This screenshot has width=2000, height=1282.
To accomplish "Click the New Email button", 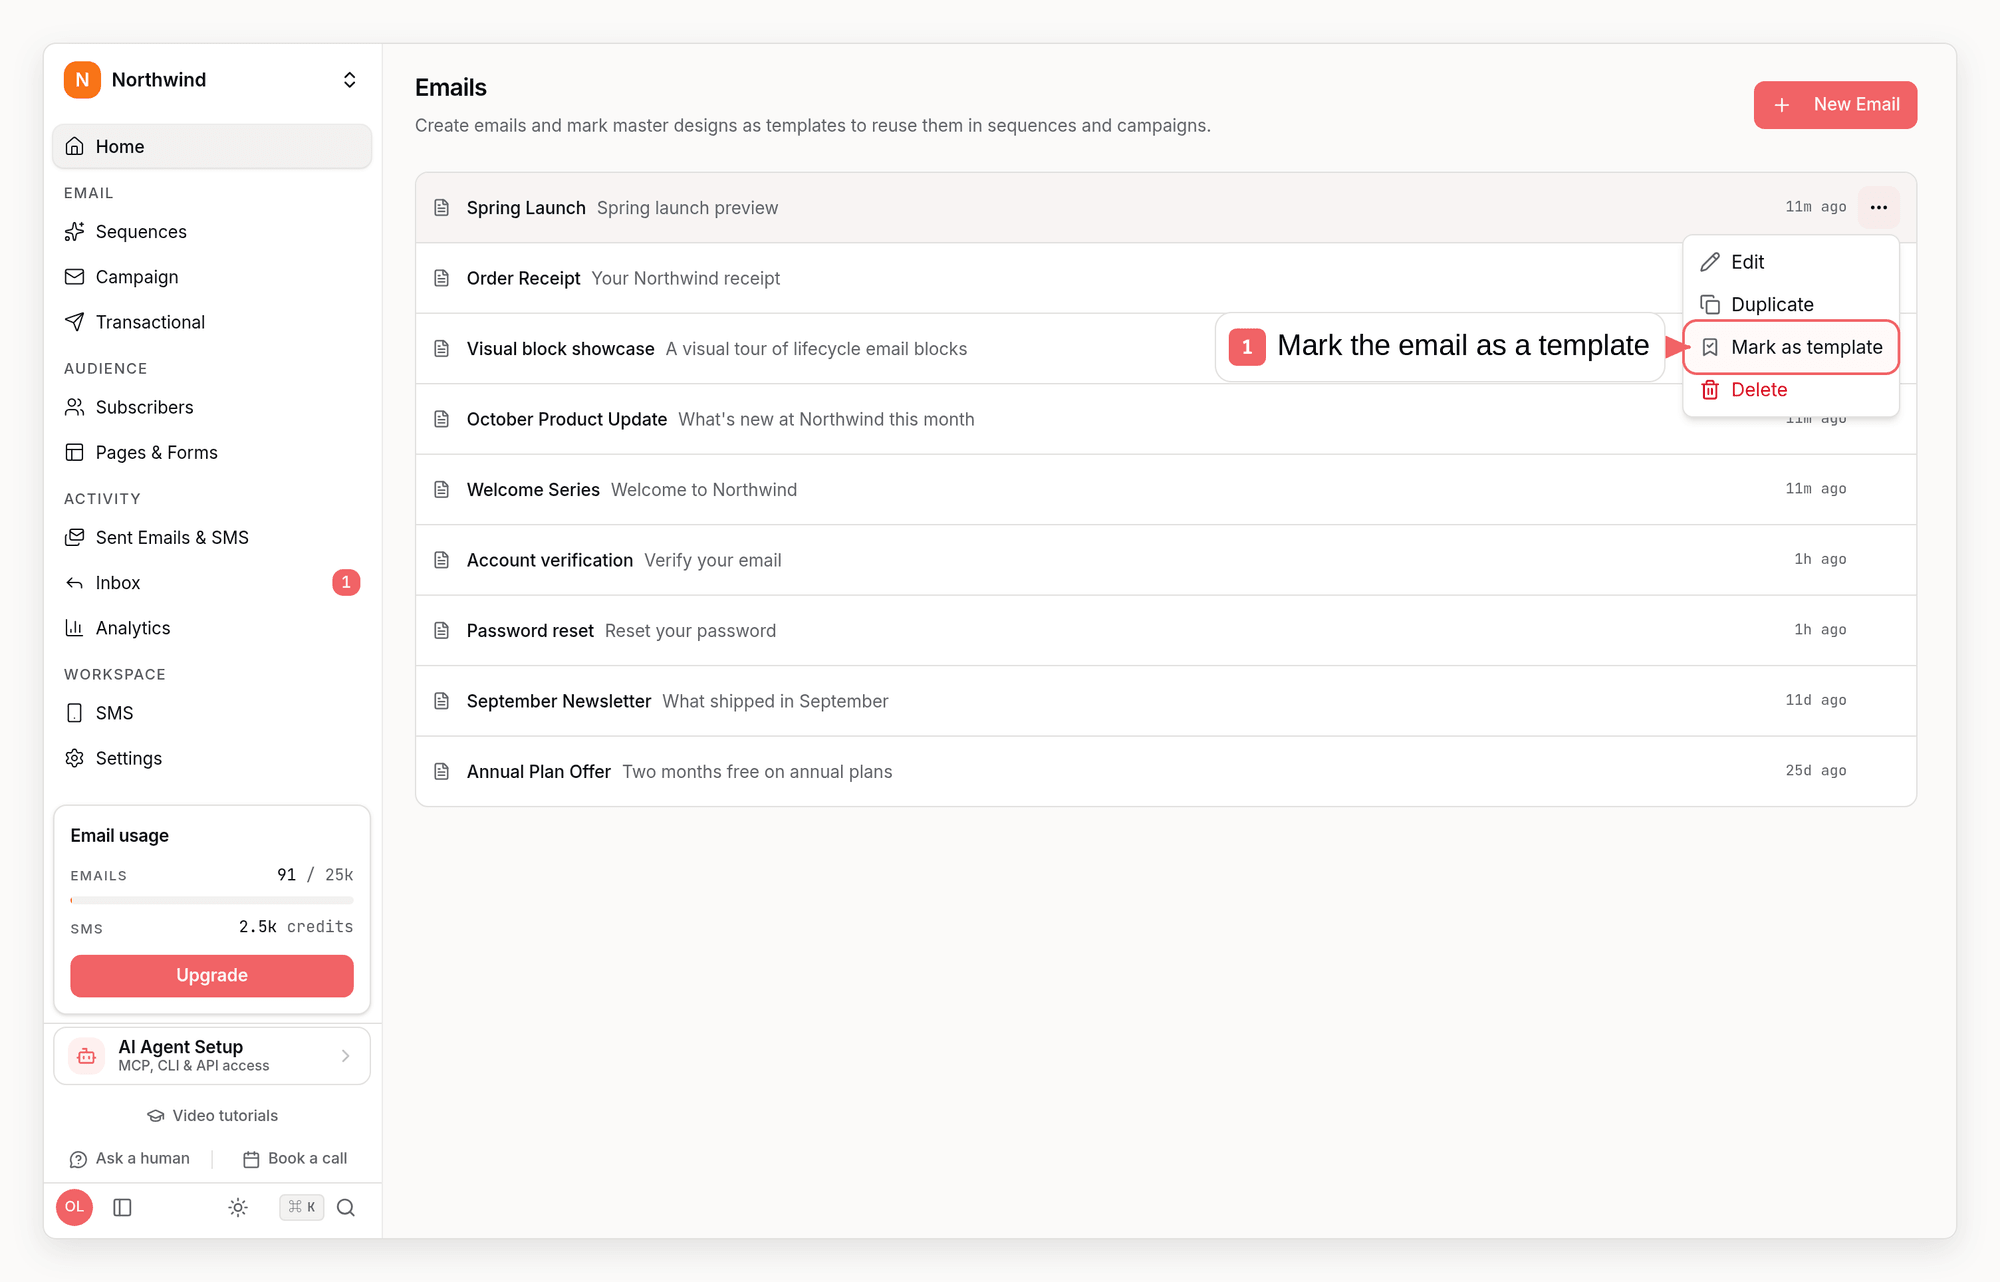I will point(1835,105).
